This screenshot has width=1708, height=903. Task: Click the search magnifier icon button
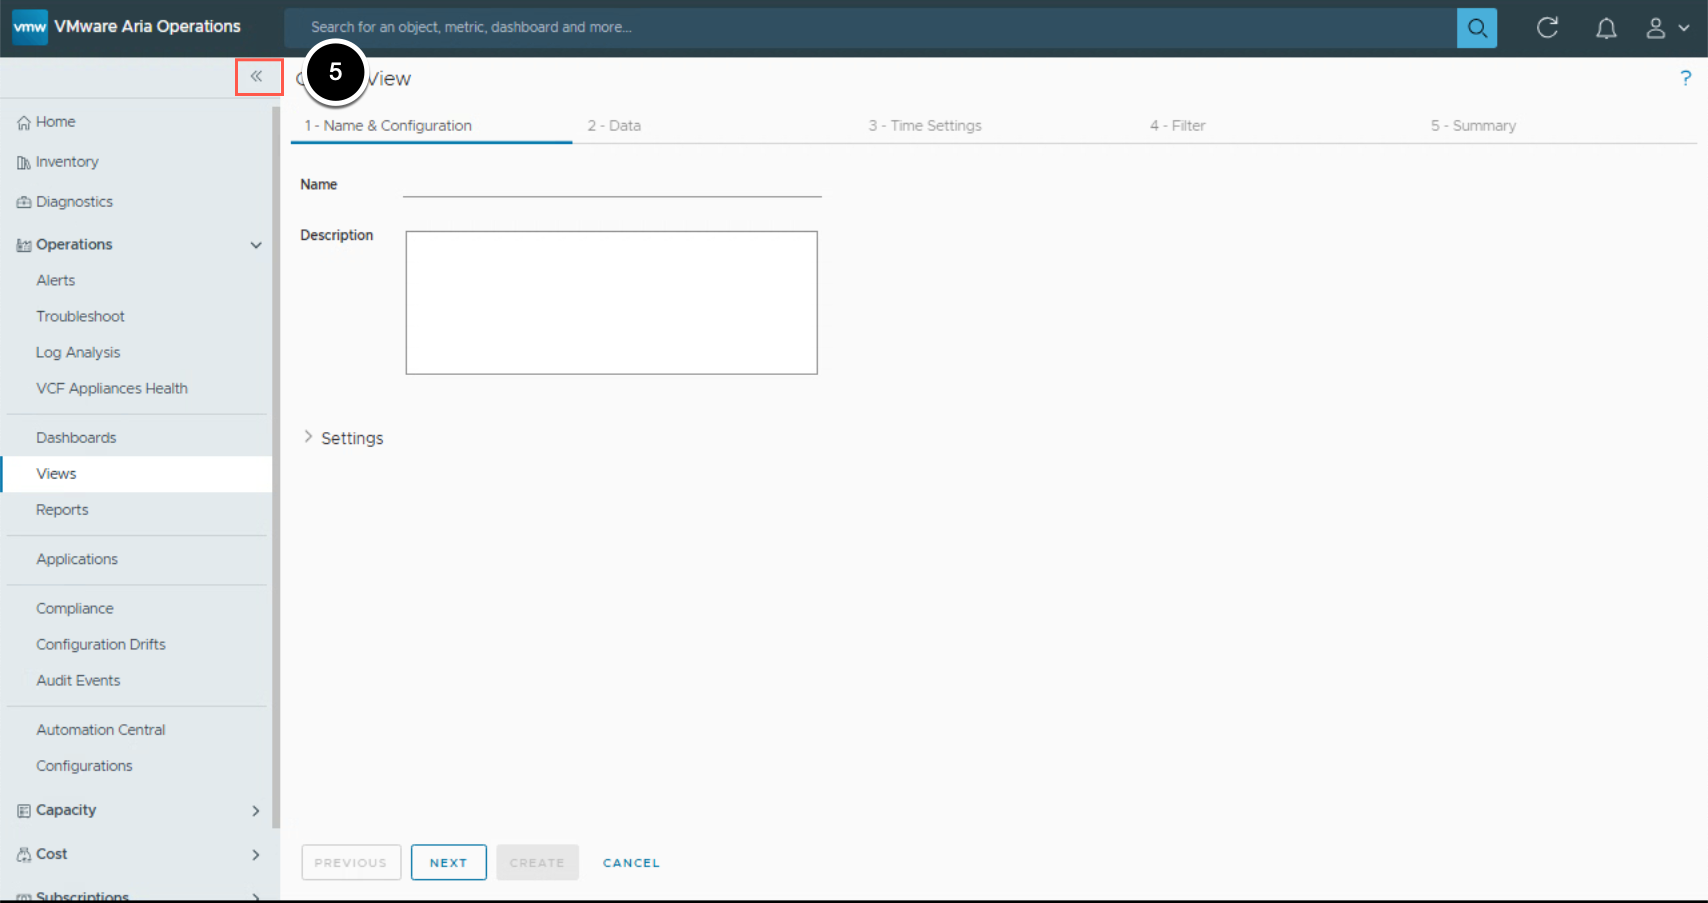[1476, 28]
